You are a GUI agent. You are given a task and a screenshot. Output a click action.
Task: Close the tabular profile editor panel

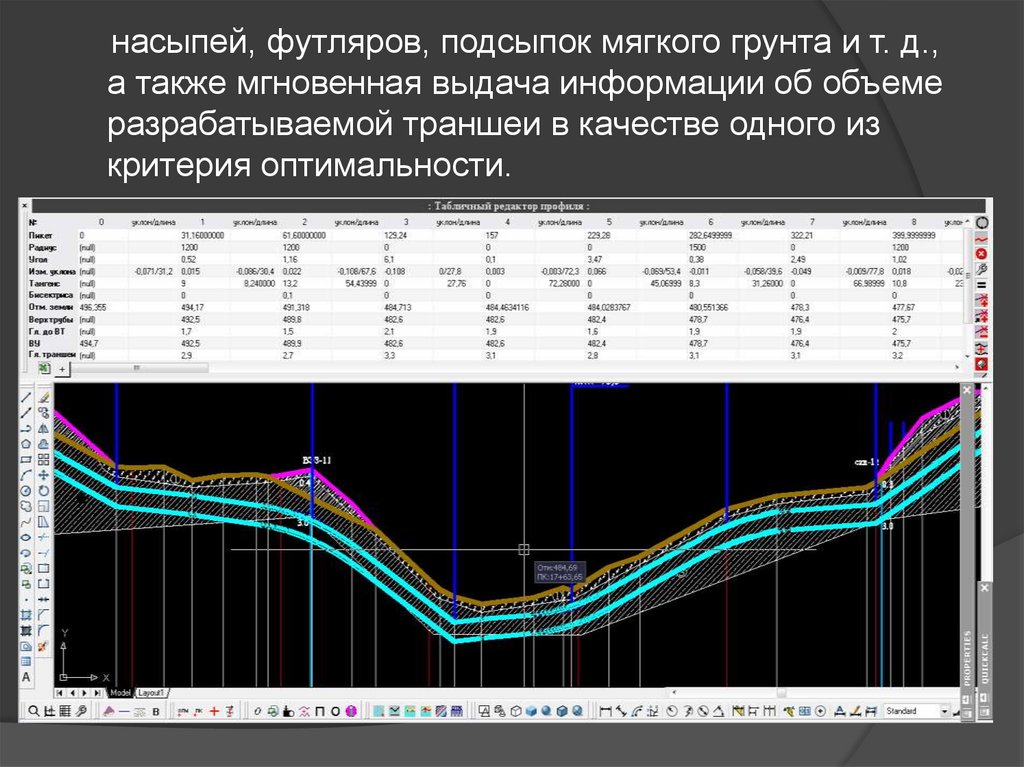point(25,206)
